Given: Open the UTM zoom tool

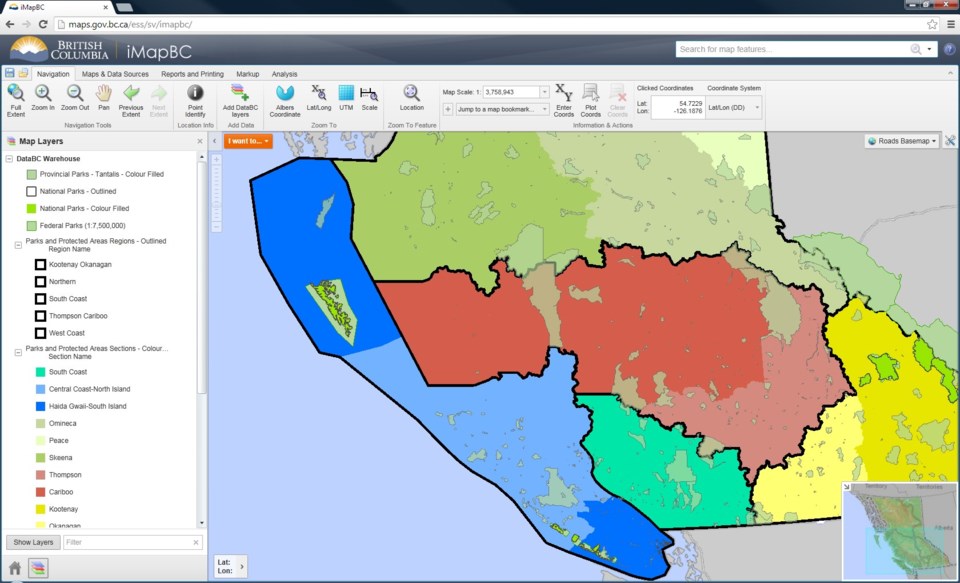Looking at the screenshot, I should coord(346,98).
